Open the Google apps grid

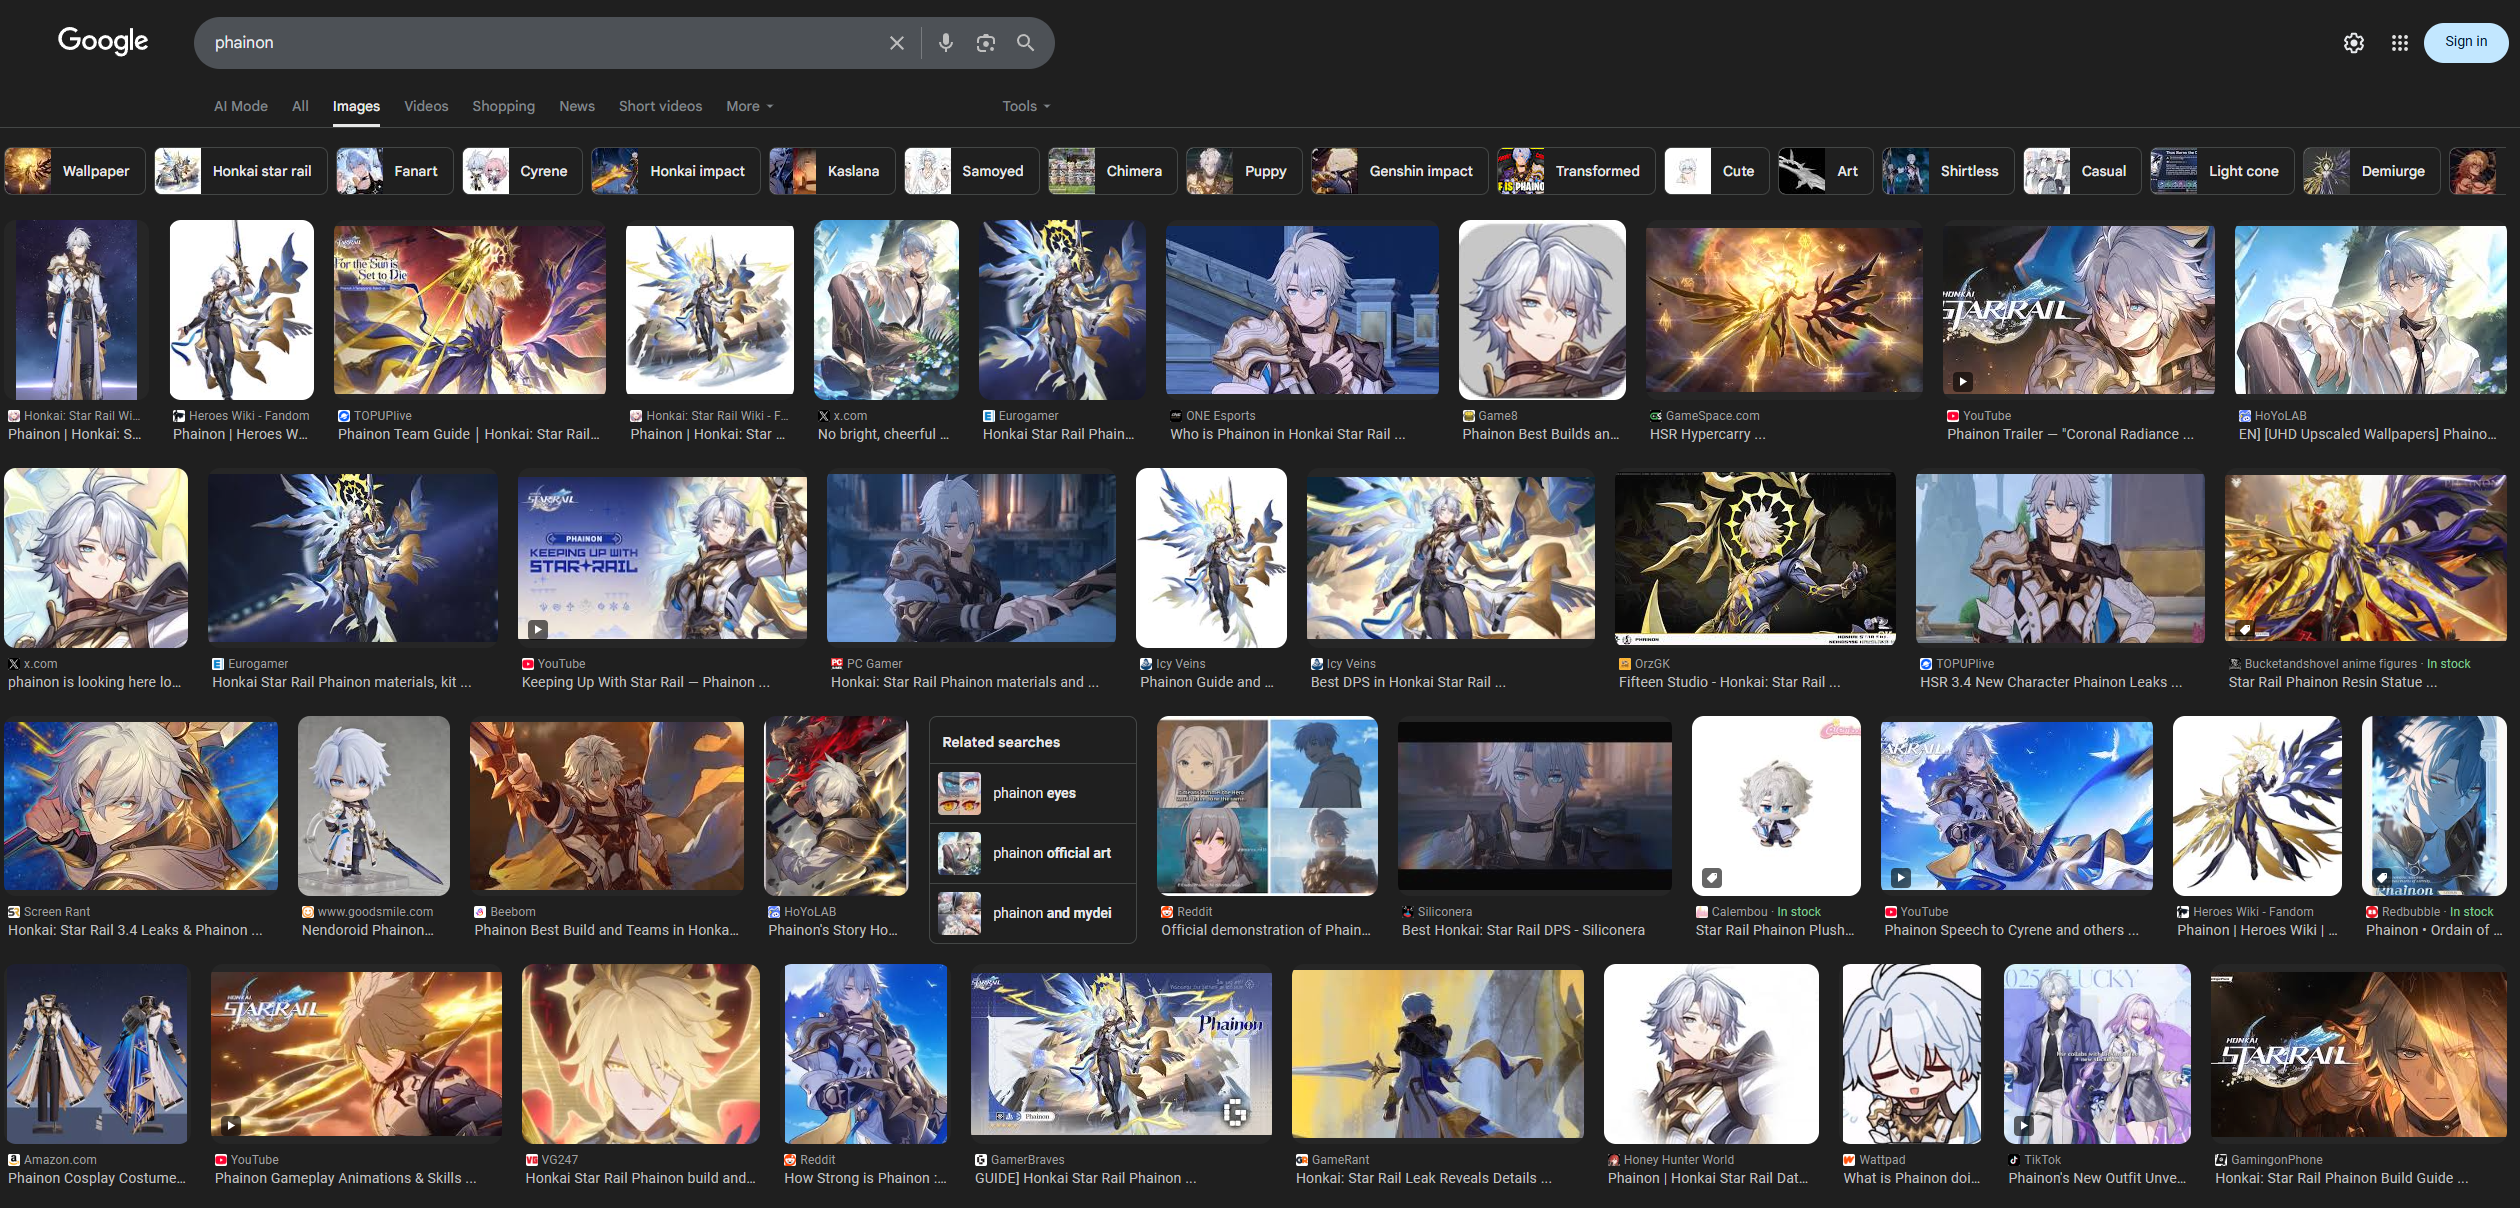[x=2399, y=43]
